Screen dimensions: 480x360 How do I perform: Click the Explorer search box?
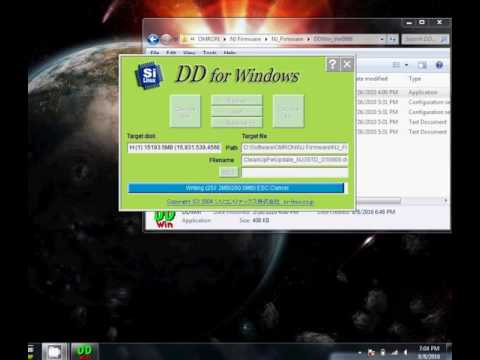pos(425,39)
